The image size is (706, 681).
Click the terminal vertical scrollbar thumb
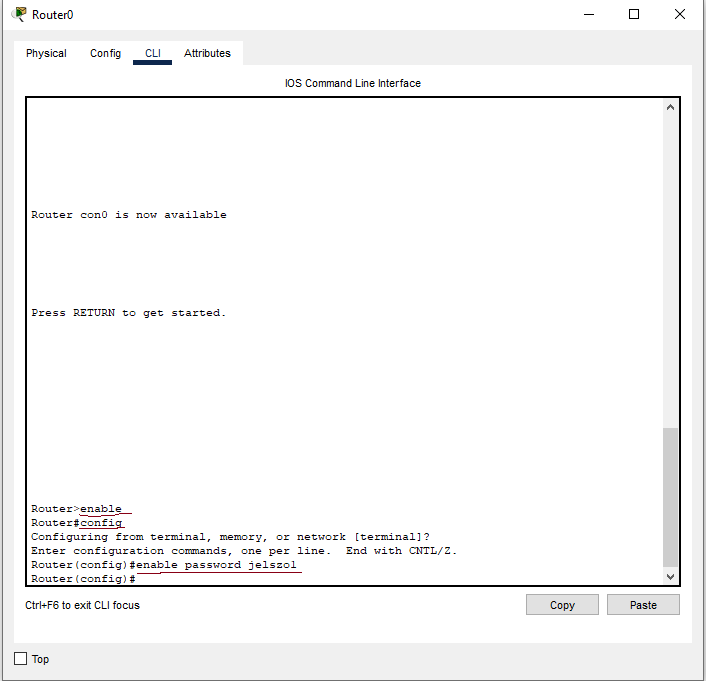671,497
